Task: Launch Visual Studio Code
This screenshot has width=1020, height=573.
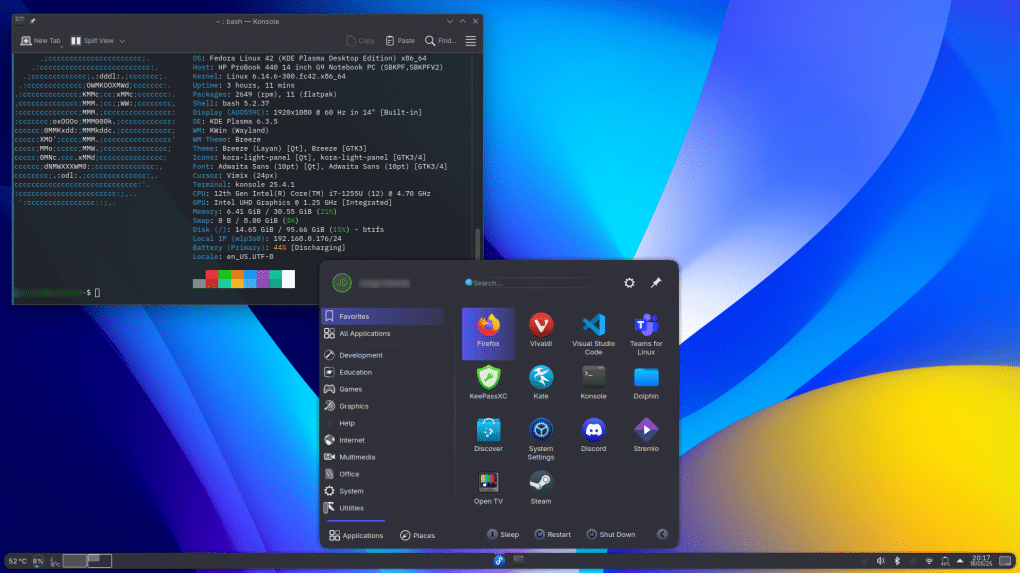Action: [x=593, y=334]
